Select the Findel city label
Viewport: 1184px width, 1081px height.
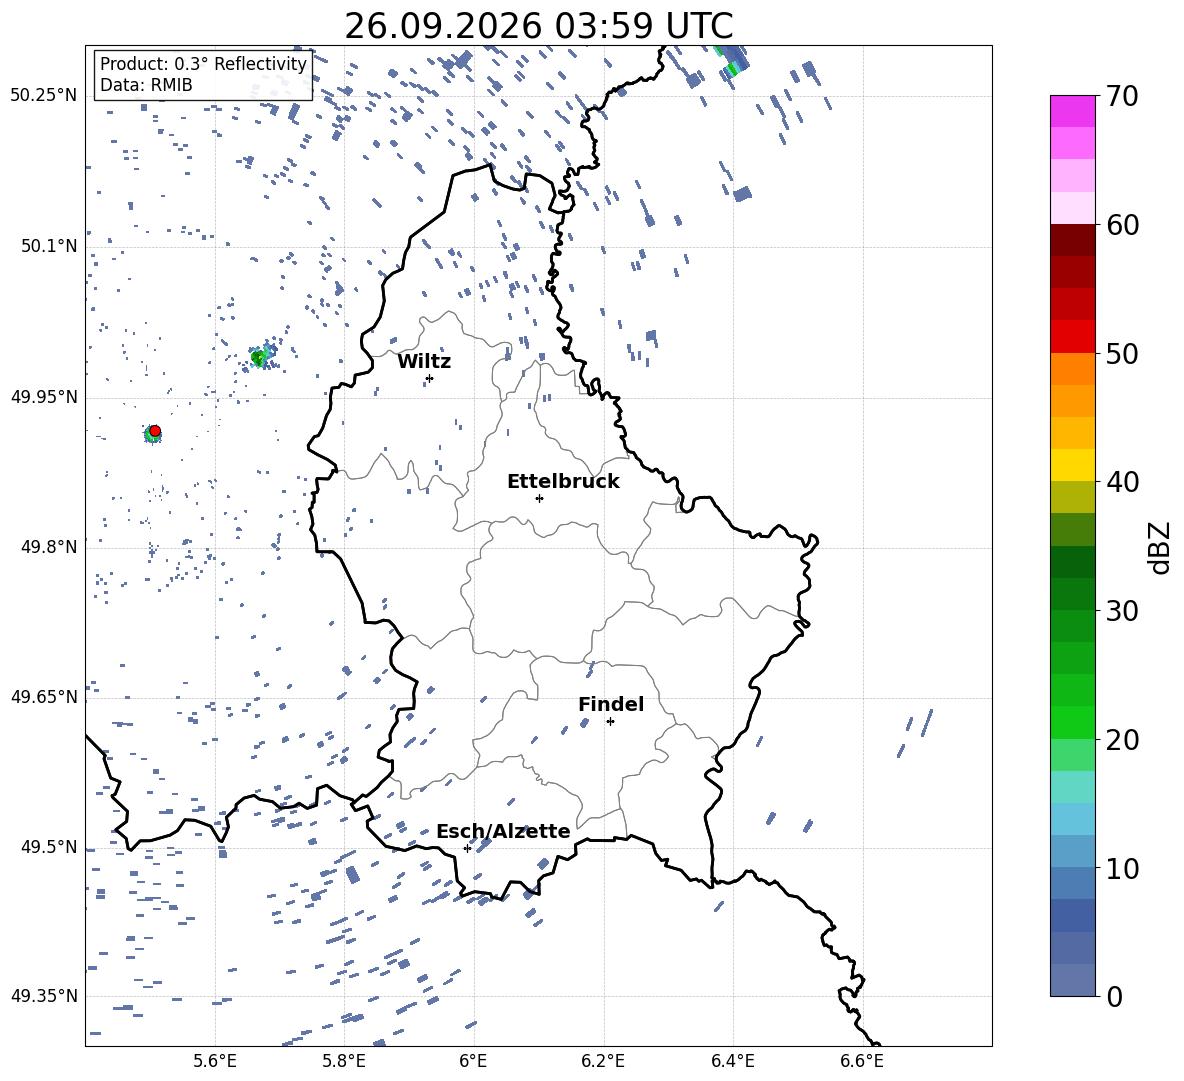[x=611, y=704]
